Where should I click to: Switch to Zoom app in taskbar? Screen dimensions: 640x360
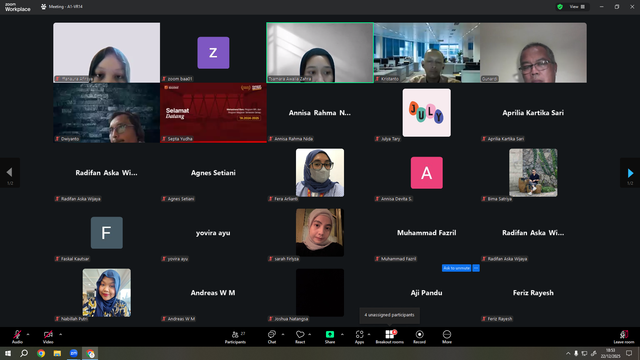(73, 353)
